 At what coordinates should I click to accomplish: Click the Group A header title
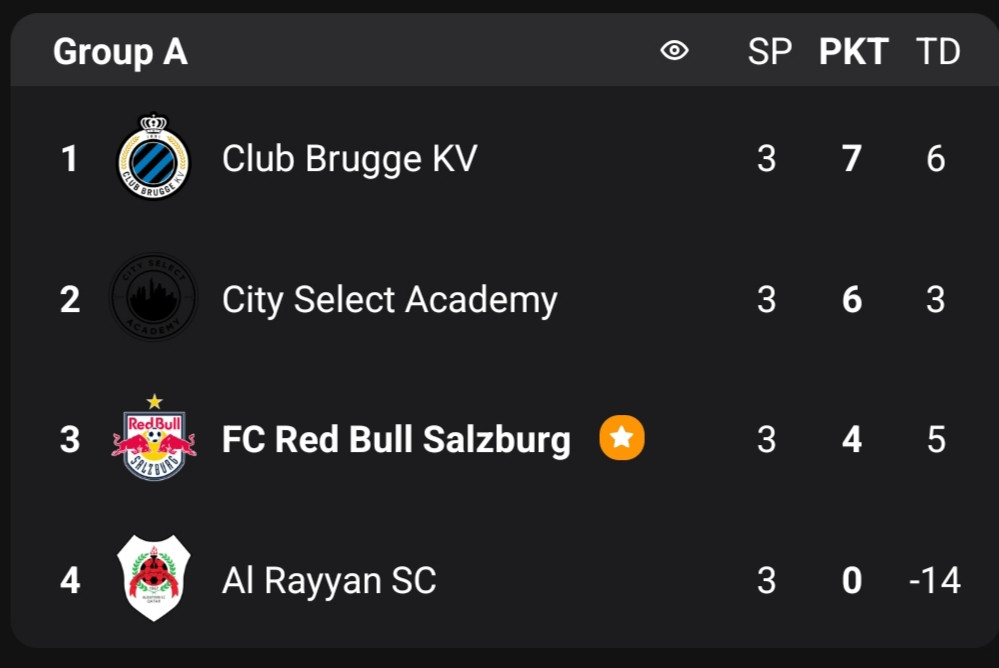pyautogui.click(x=120, y=52)
